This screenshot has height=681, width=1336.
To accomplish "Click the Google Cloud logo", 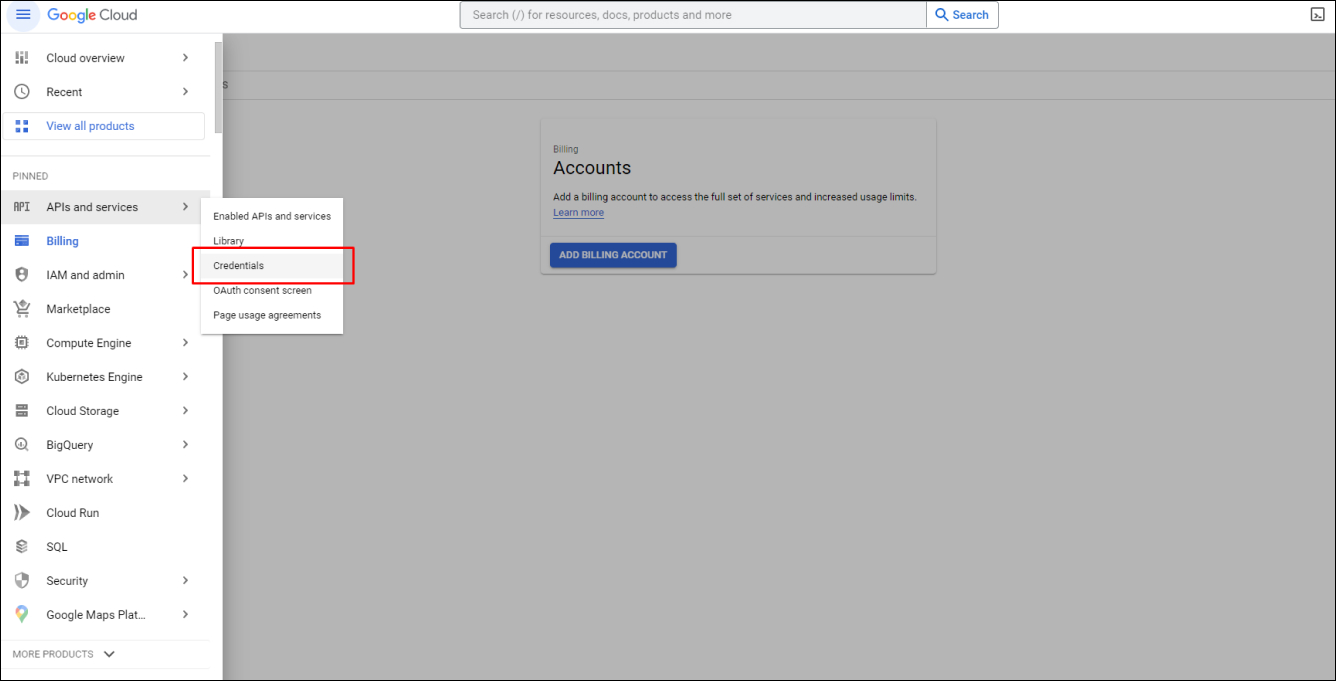I will [92, 15].
